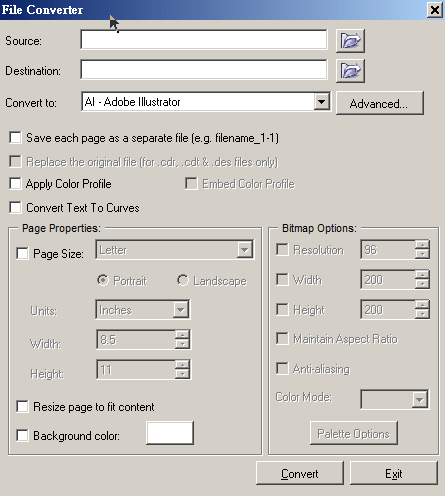Open the Convert to format dropdown
The width and height of the screenshot is (445, 496).
pos(322,102)
